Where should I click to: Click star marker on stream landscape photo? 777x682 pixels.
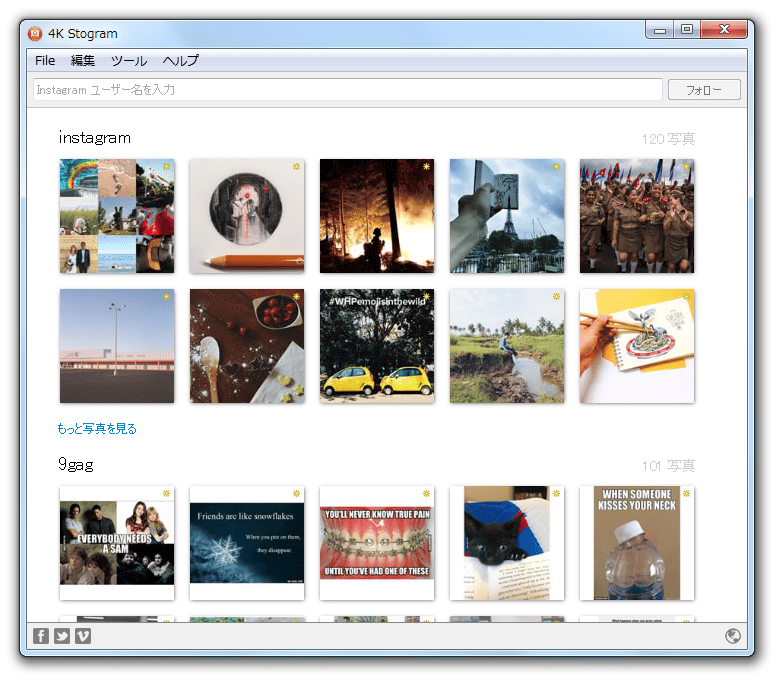coord(556,296)
